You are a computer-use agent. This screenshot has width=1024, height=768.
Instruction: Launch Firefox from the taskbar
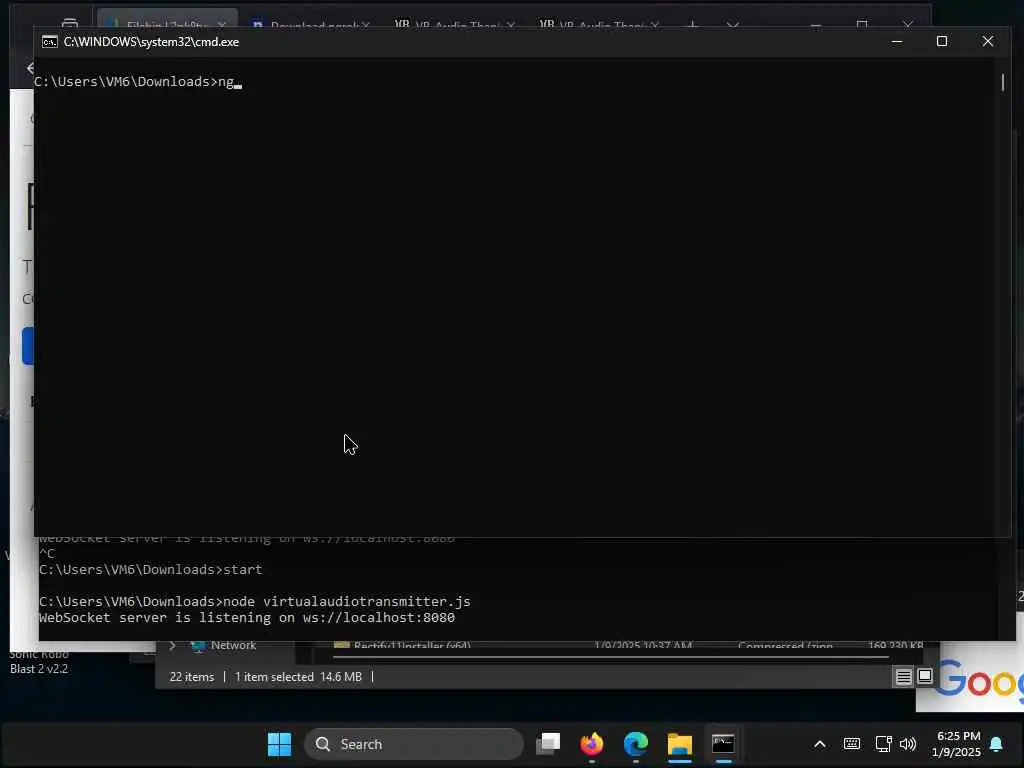592,744
